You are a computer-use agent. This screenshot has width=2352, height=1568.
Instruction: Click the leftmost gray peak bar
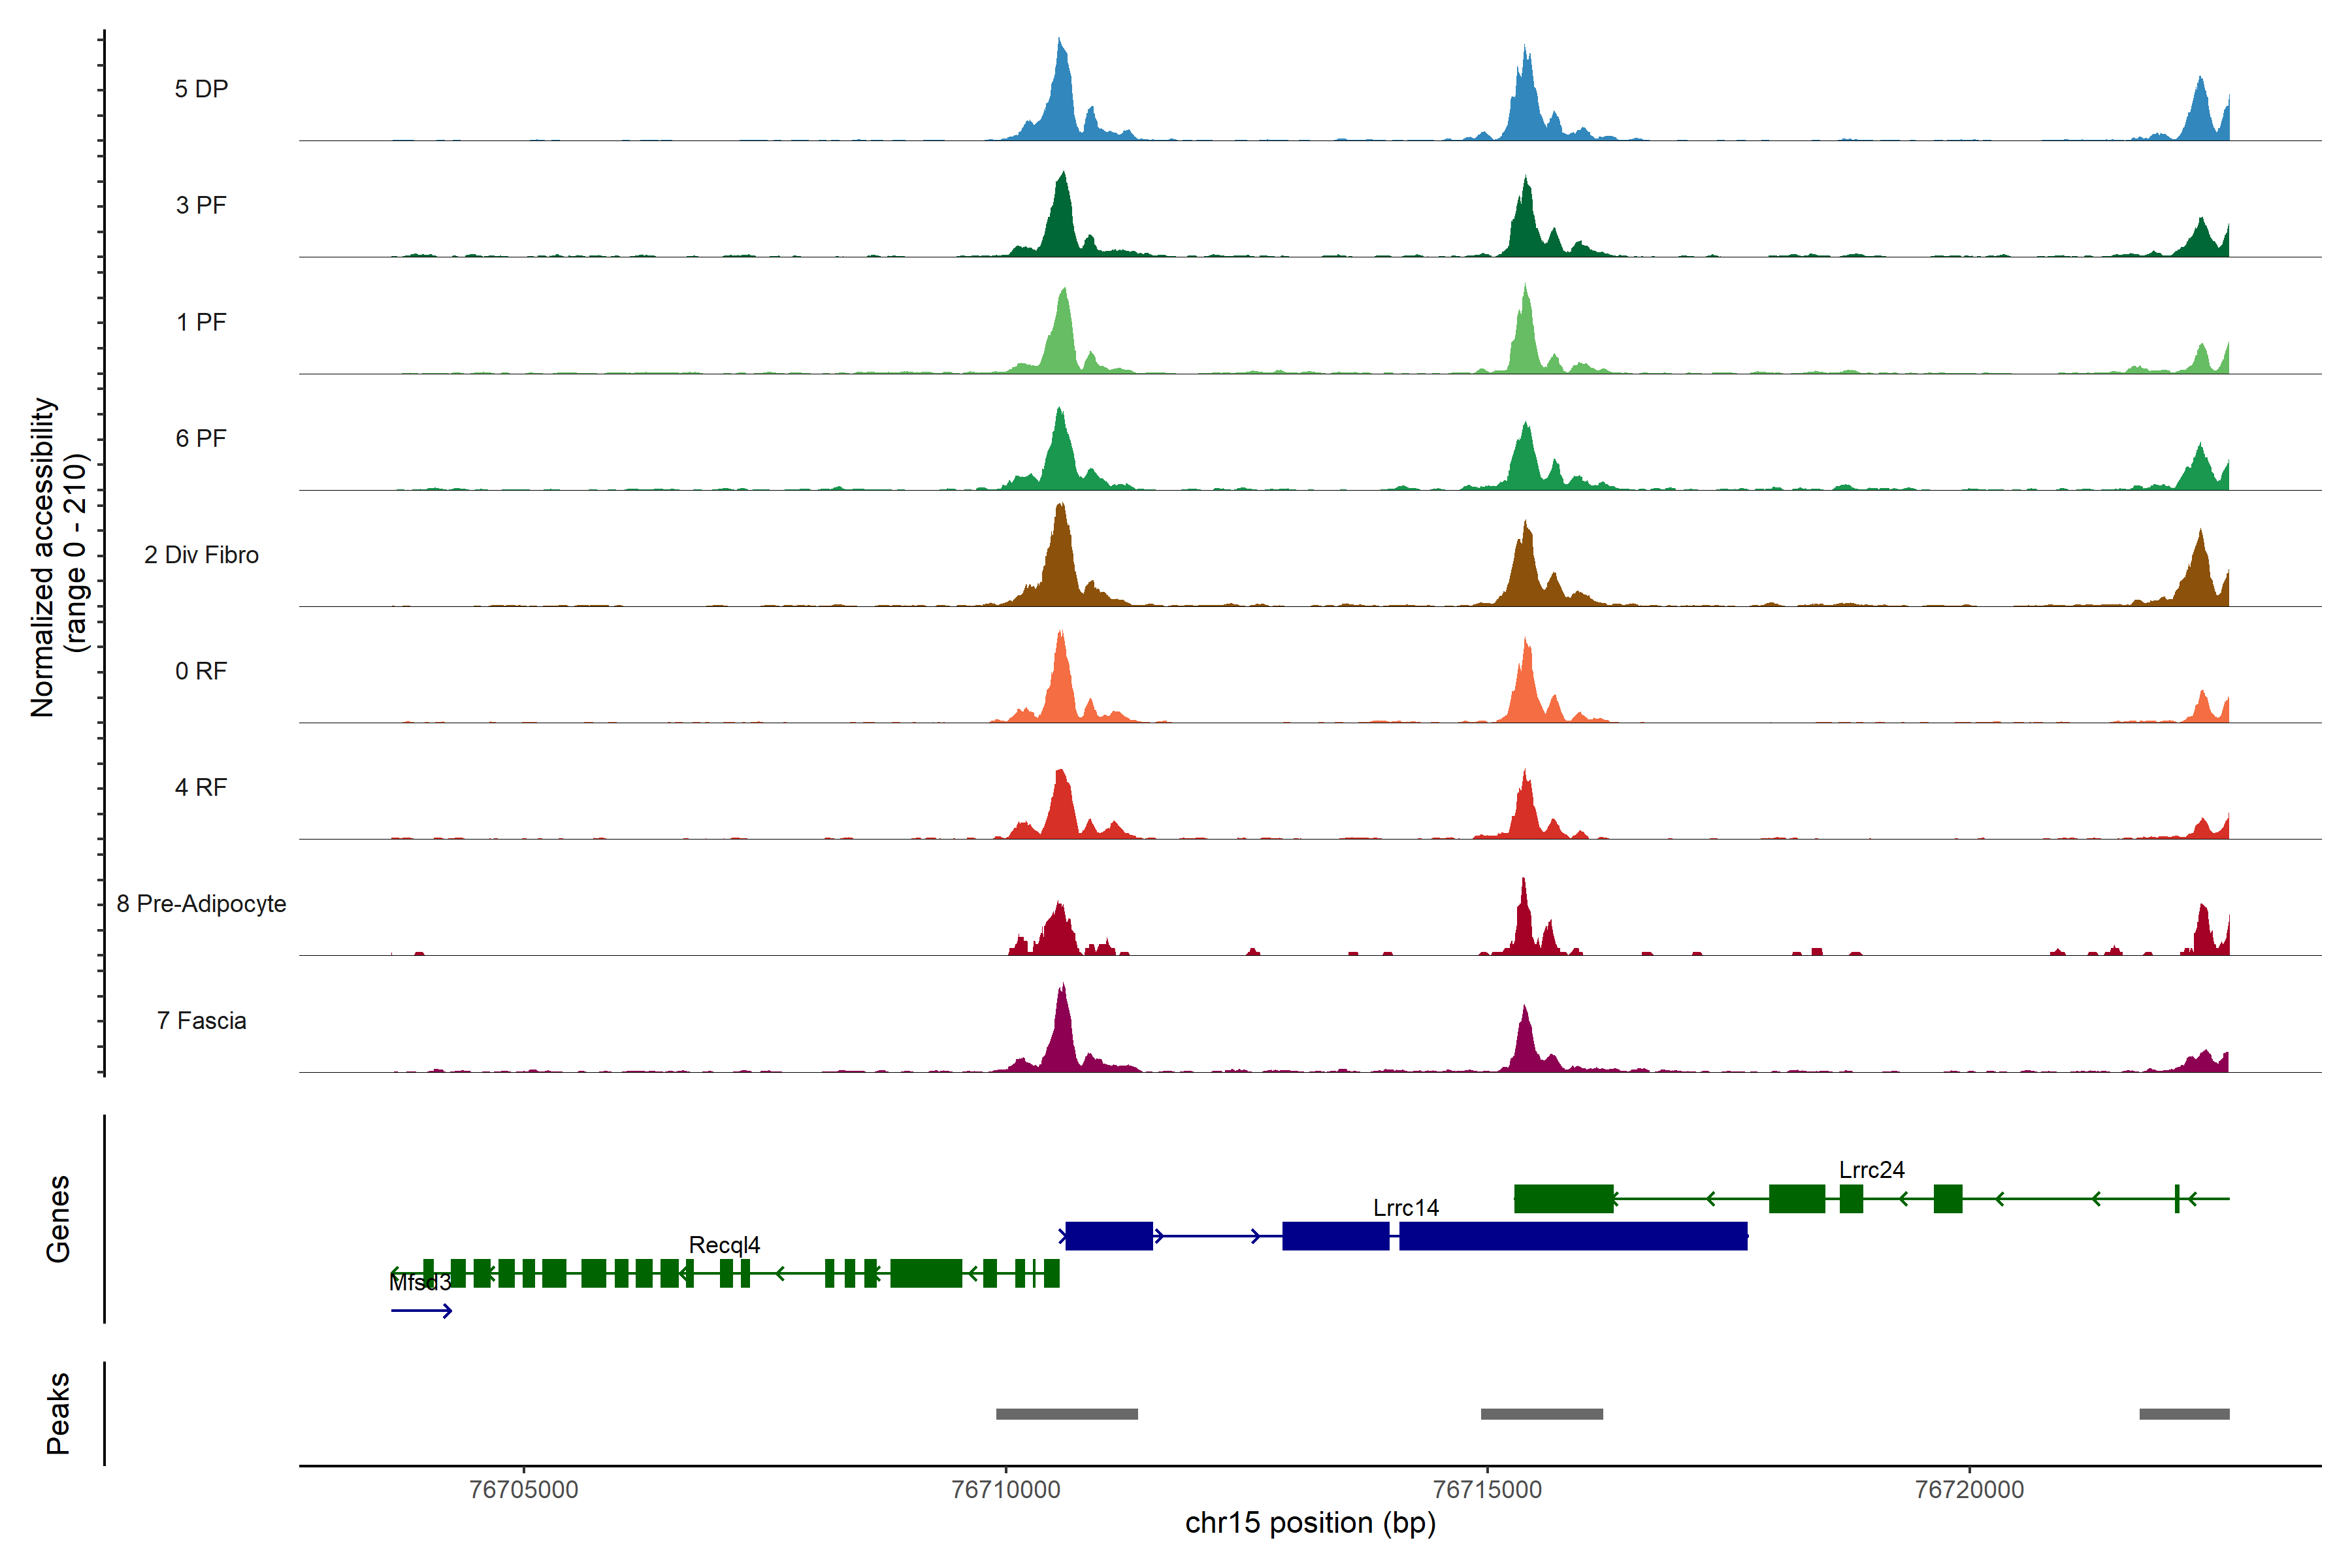tap(1066, 1414)
